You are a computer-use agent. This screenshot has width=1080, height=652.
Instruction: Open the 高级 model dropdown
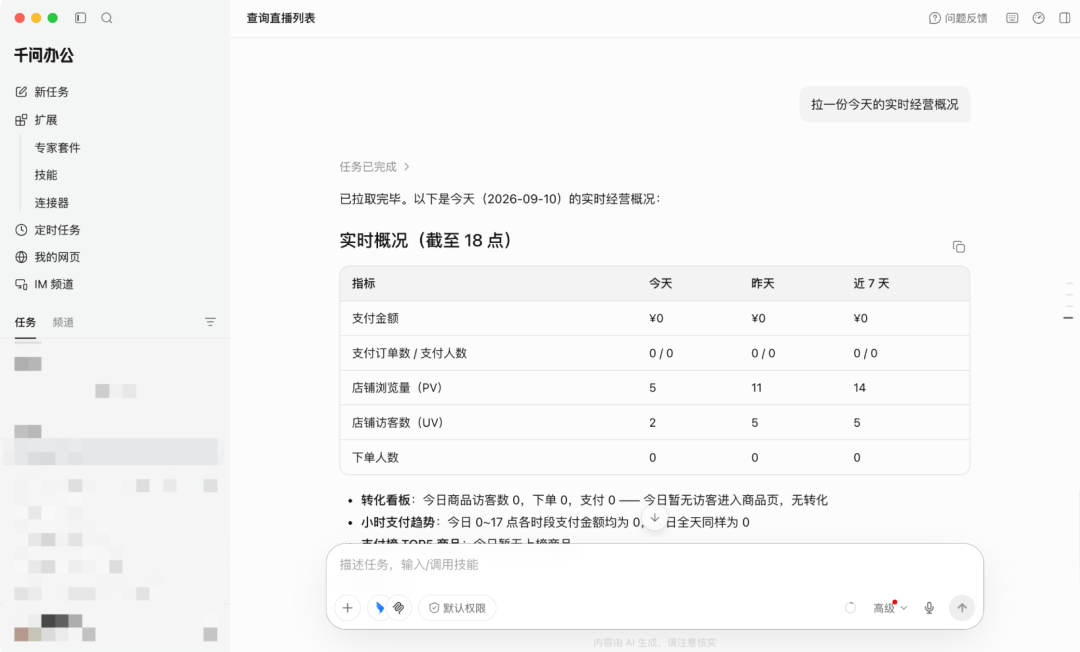point(890,608)
